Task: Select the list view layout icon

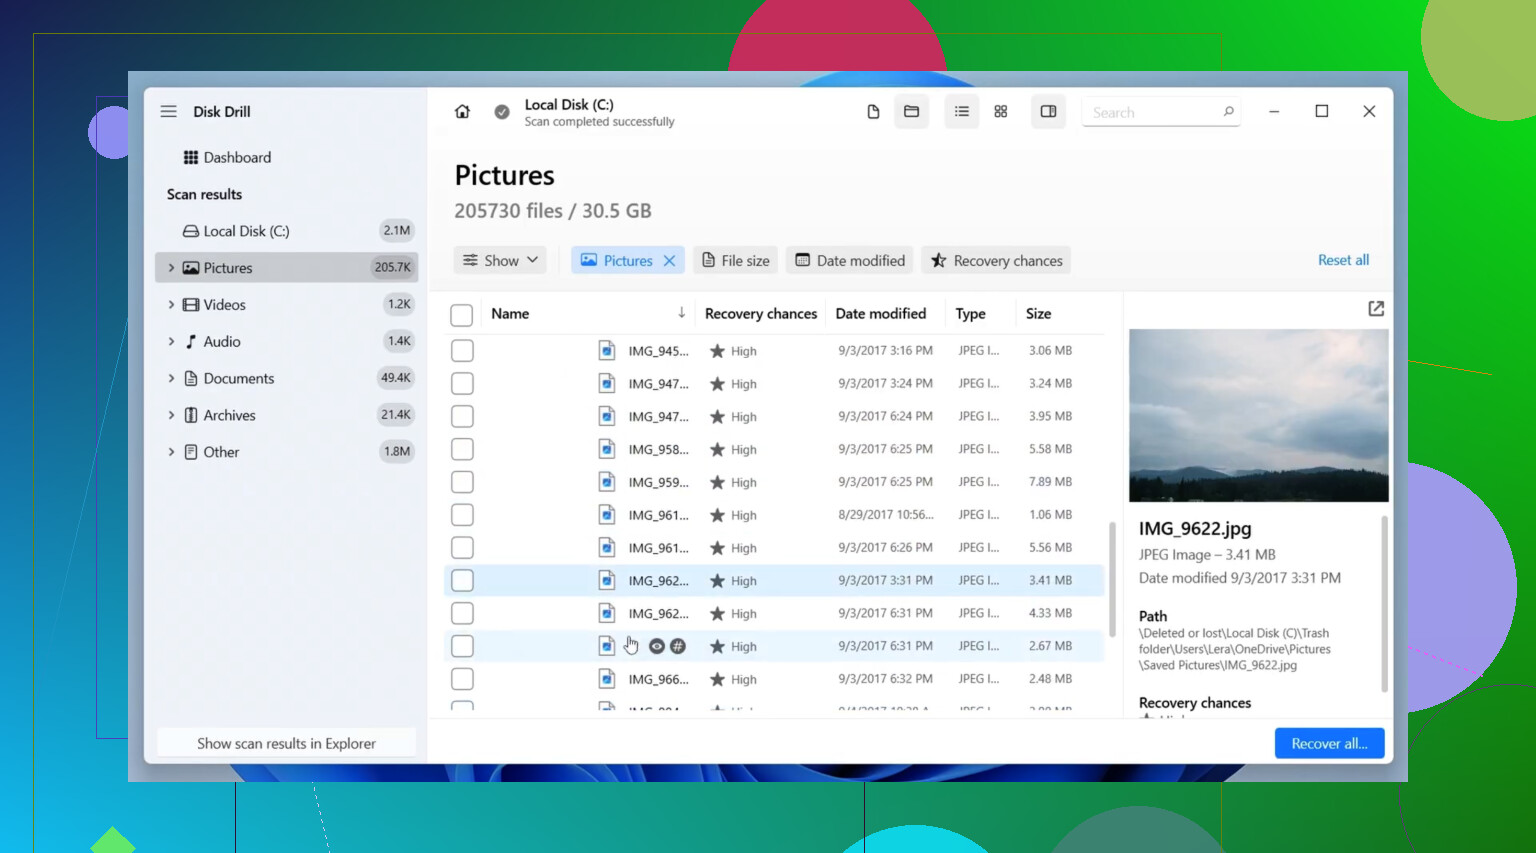Action: click(x=962, y=112)
